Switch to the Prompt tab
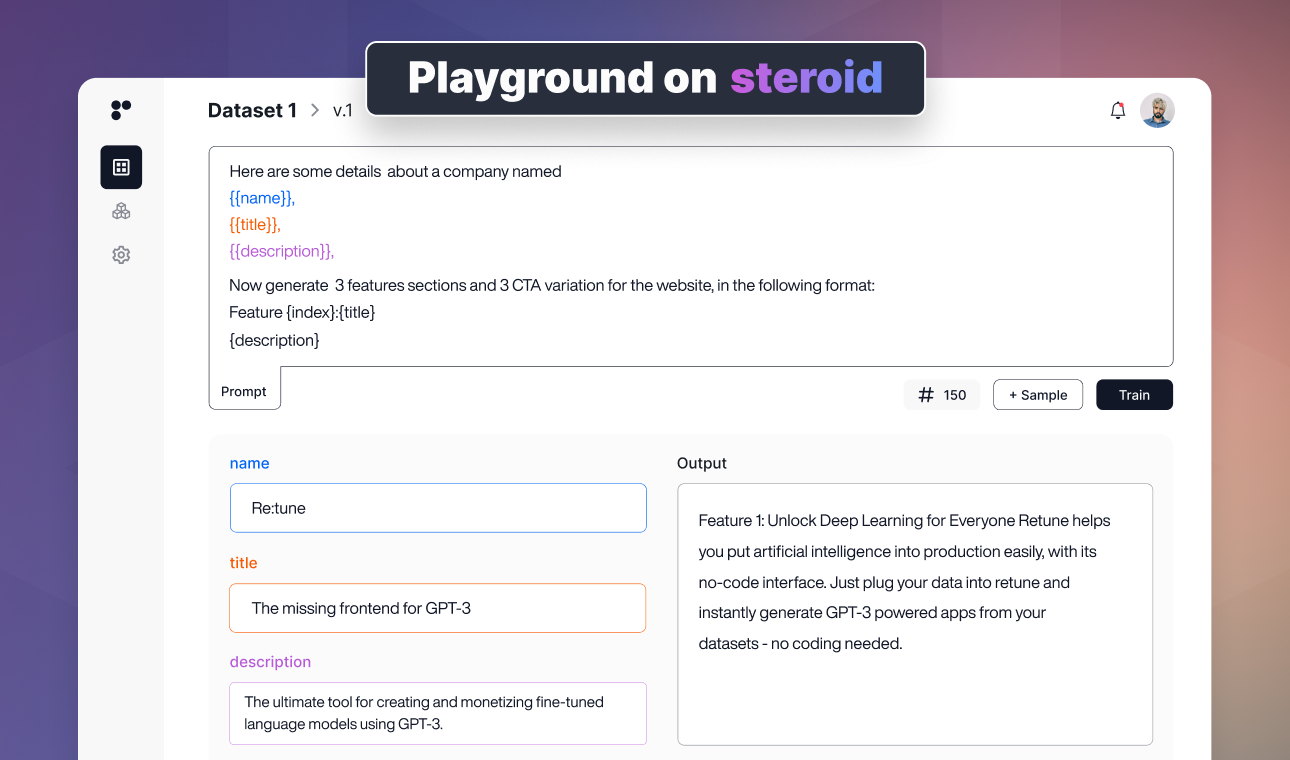 244,391
